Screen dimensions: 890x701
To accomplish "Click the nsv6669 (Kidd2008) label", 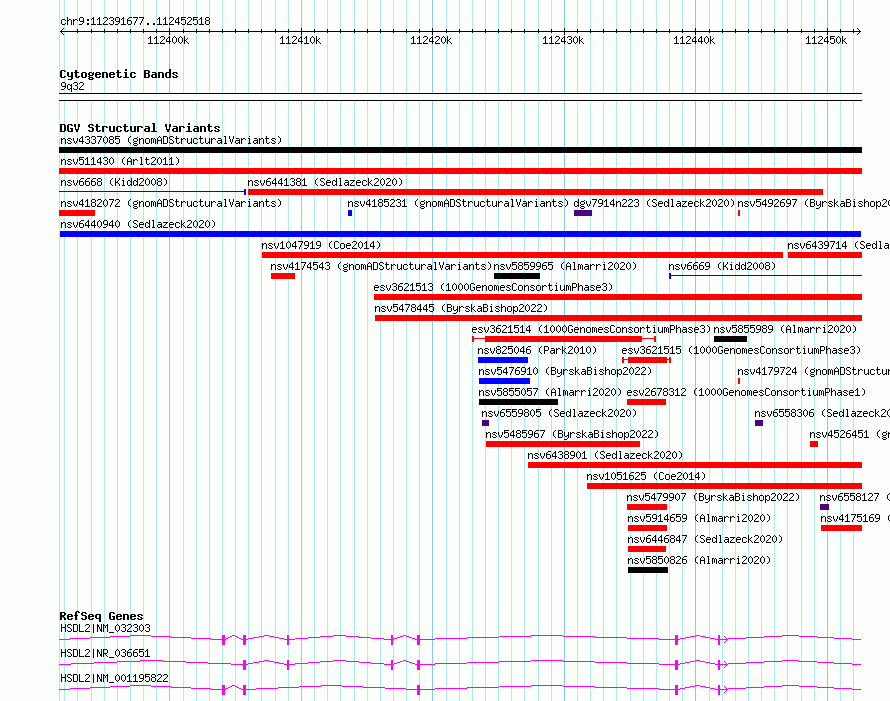I will [x=722, y=266].
